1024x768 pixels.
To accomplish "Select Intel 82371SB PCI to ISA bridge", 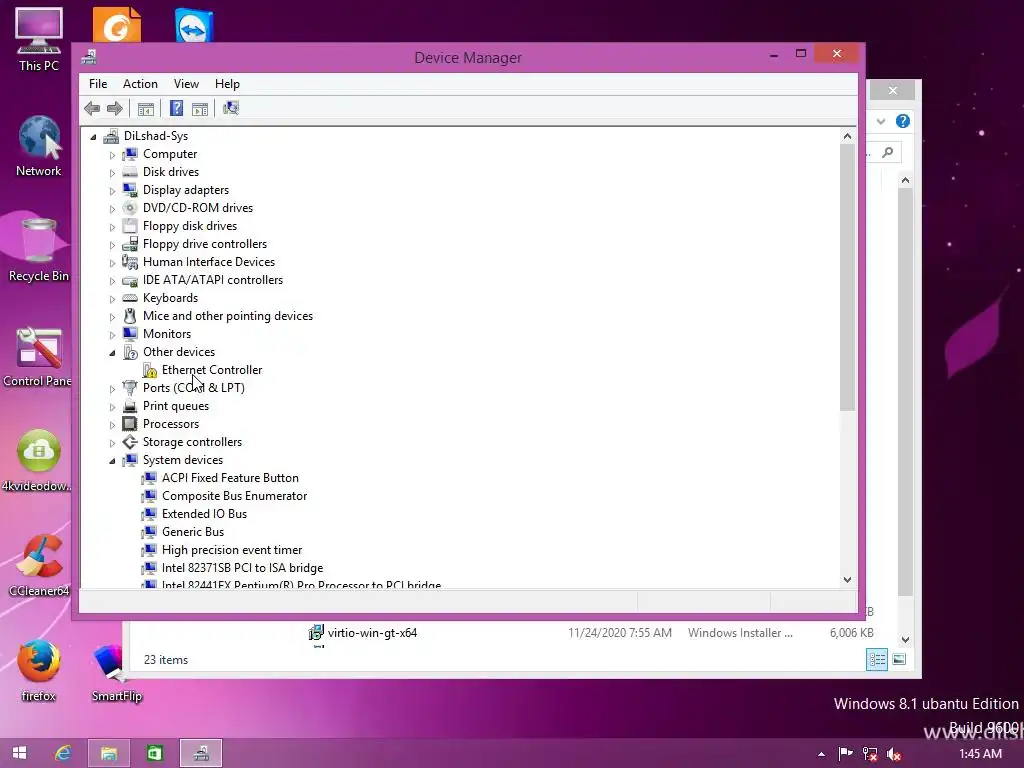I will click(x=242, y=568).
